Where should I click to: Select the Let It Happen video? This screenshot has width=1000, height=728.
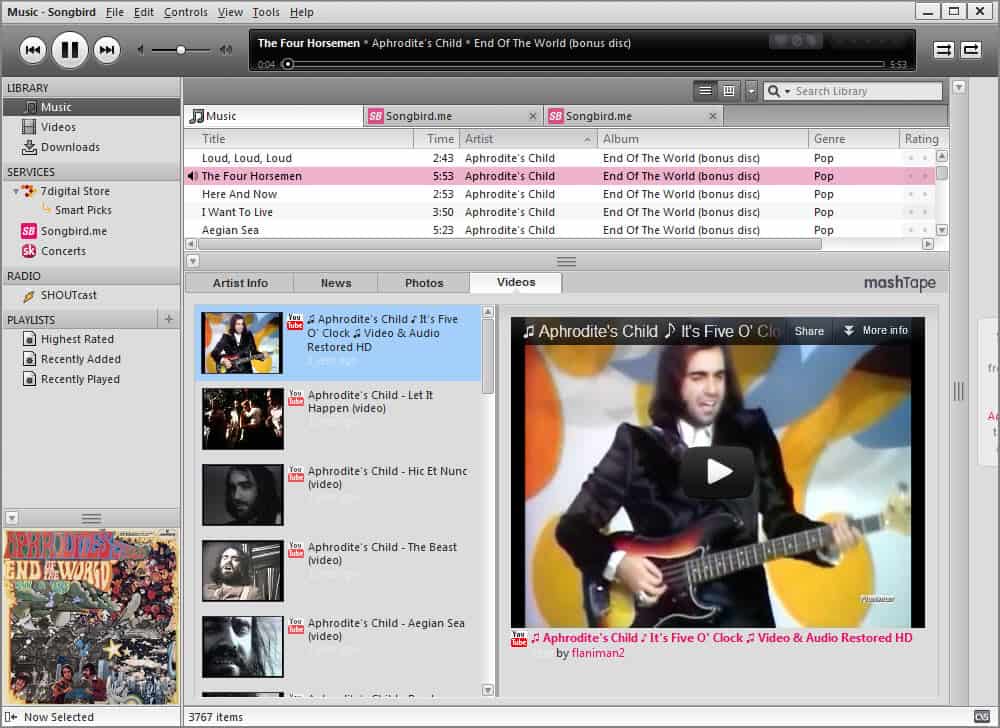pos(338,419)
